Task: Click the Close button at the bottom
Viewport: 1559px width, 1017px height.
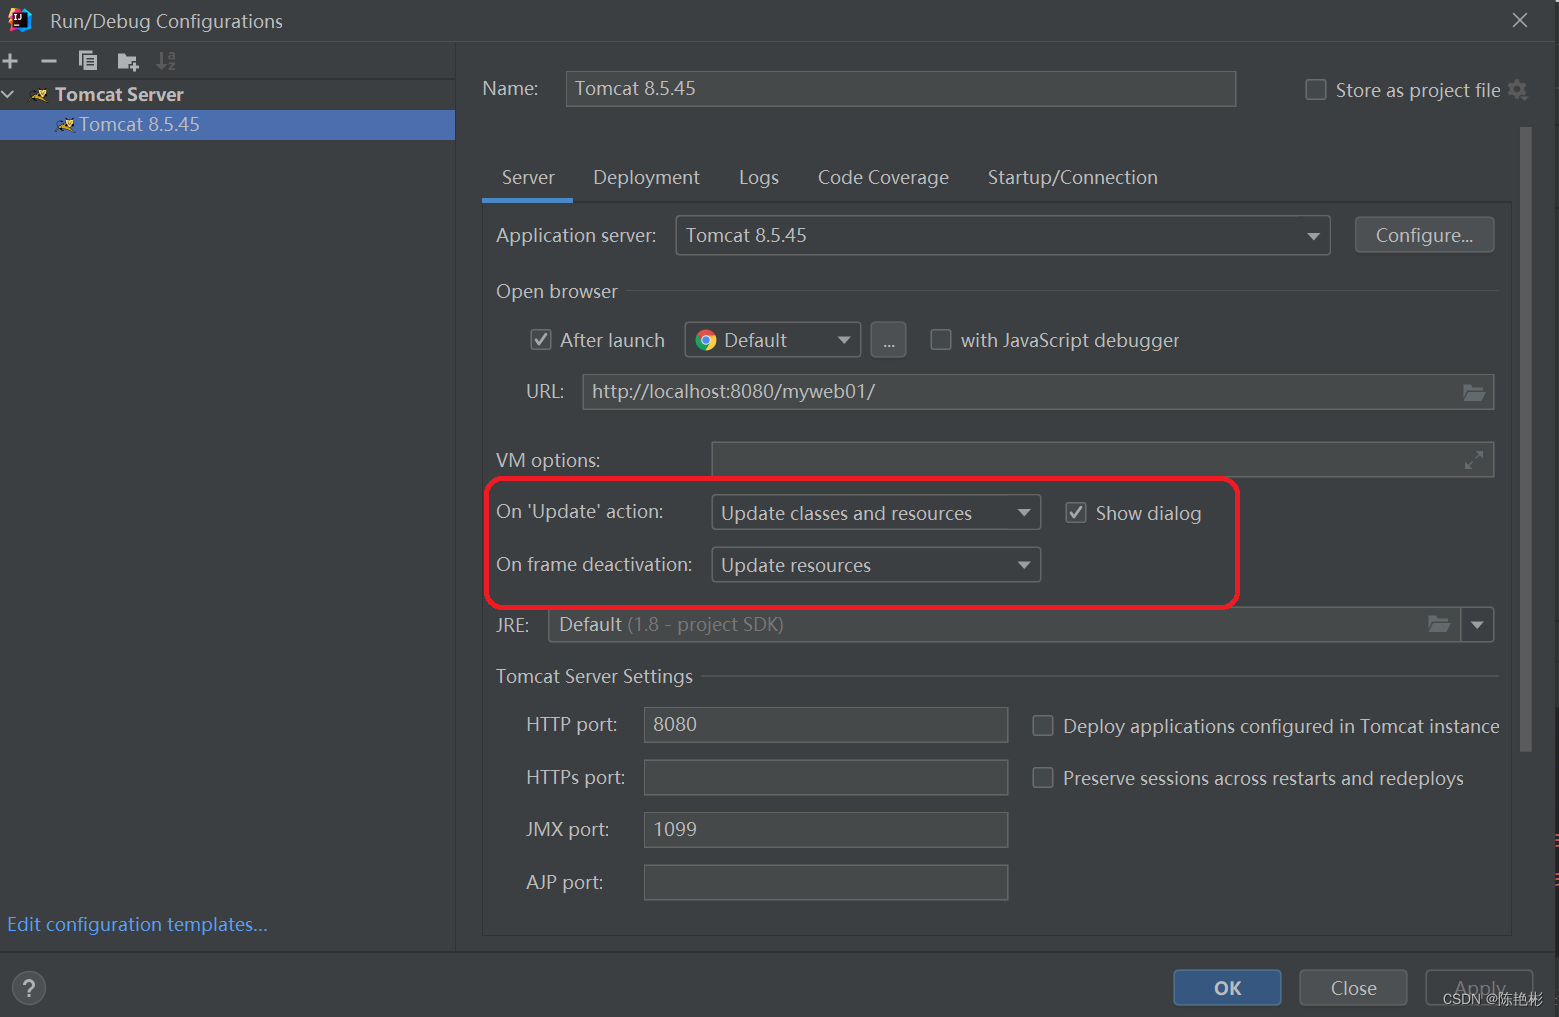Action: tap(1354, 988)
